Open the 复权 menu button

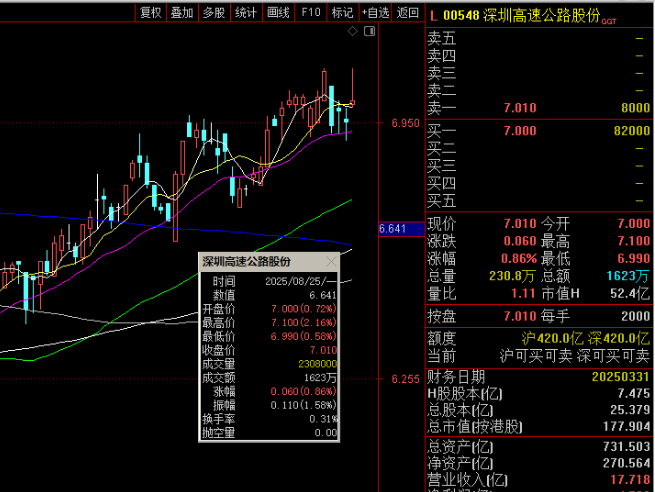150,13
